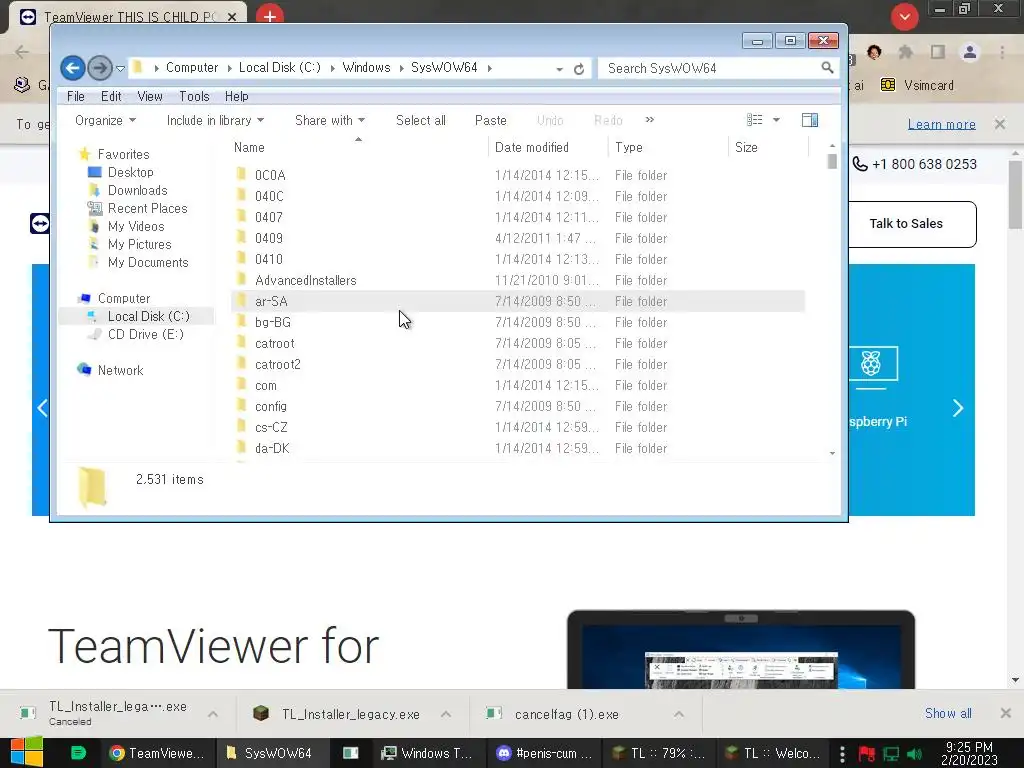Click Paste in the Explorer toolbar

click(x=490, y=120)
